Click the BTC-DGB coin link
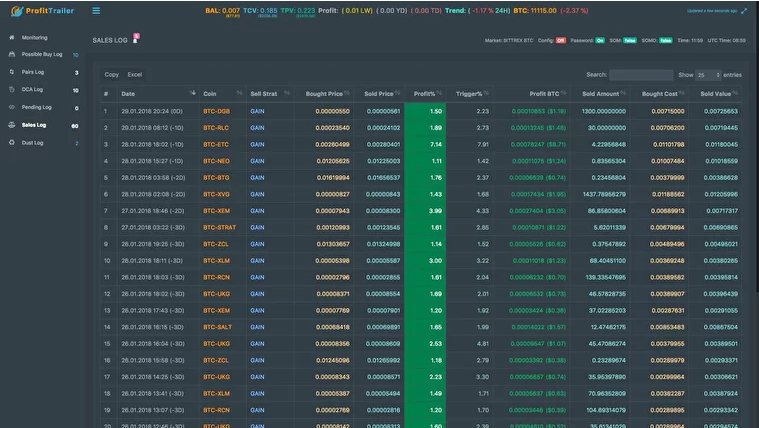The width and height of the screenshot is (759, 428). [216, 111]
